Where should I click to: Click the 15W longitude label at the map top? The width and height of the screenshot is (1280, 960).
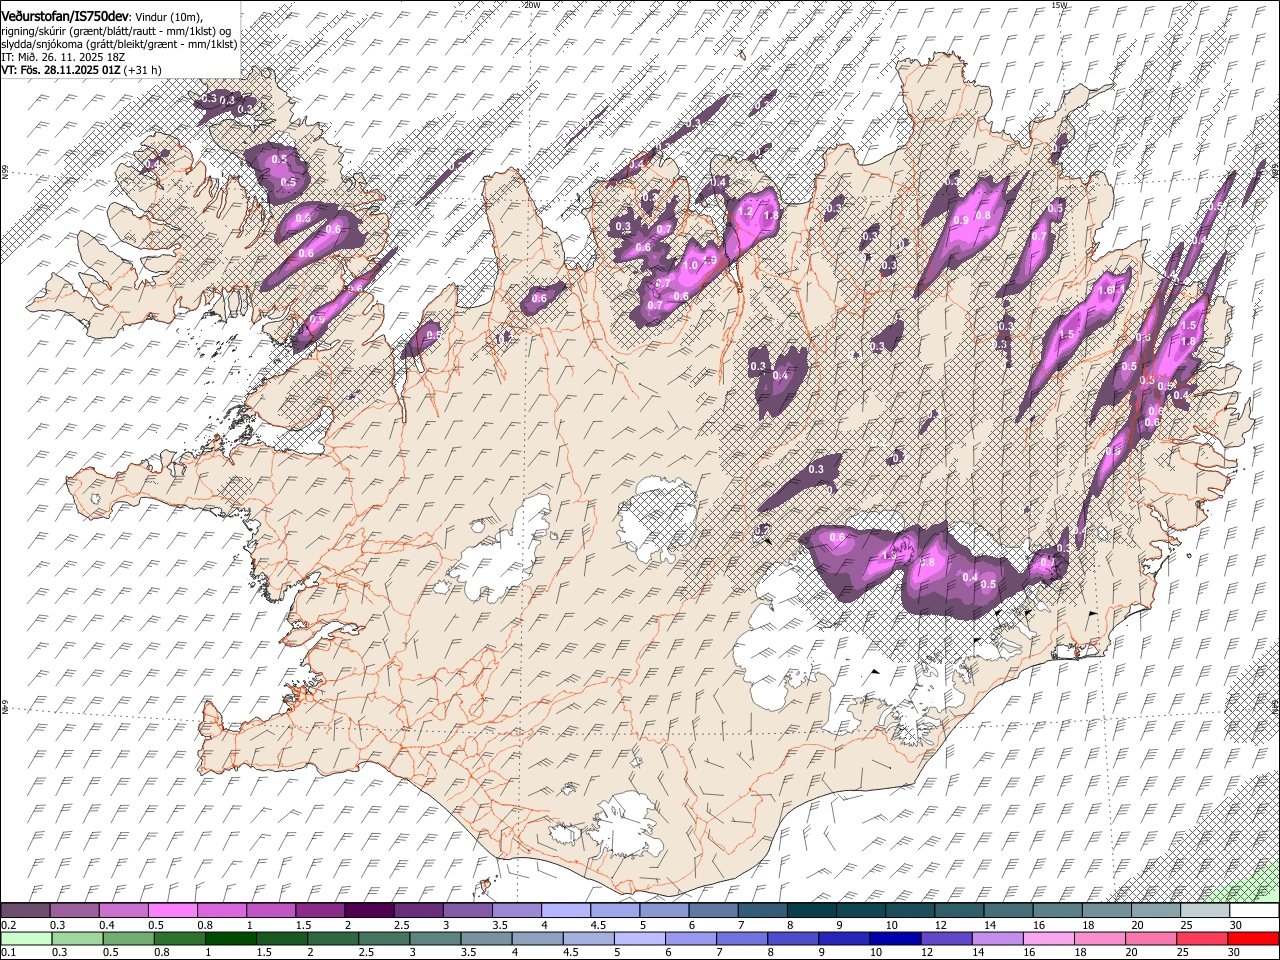(x=1059, y=5)
